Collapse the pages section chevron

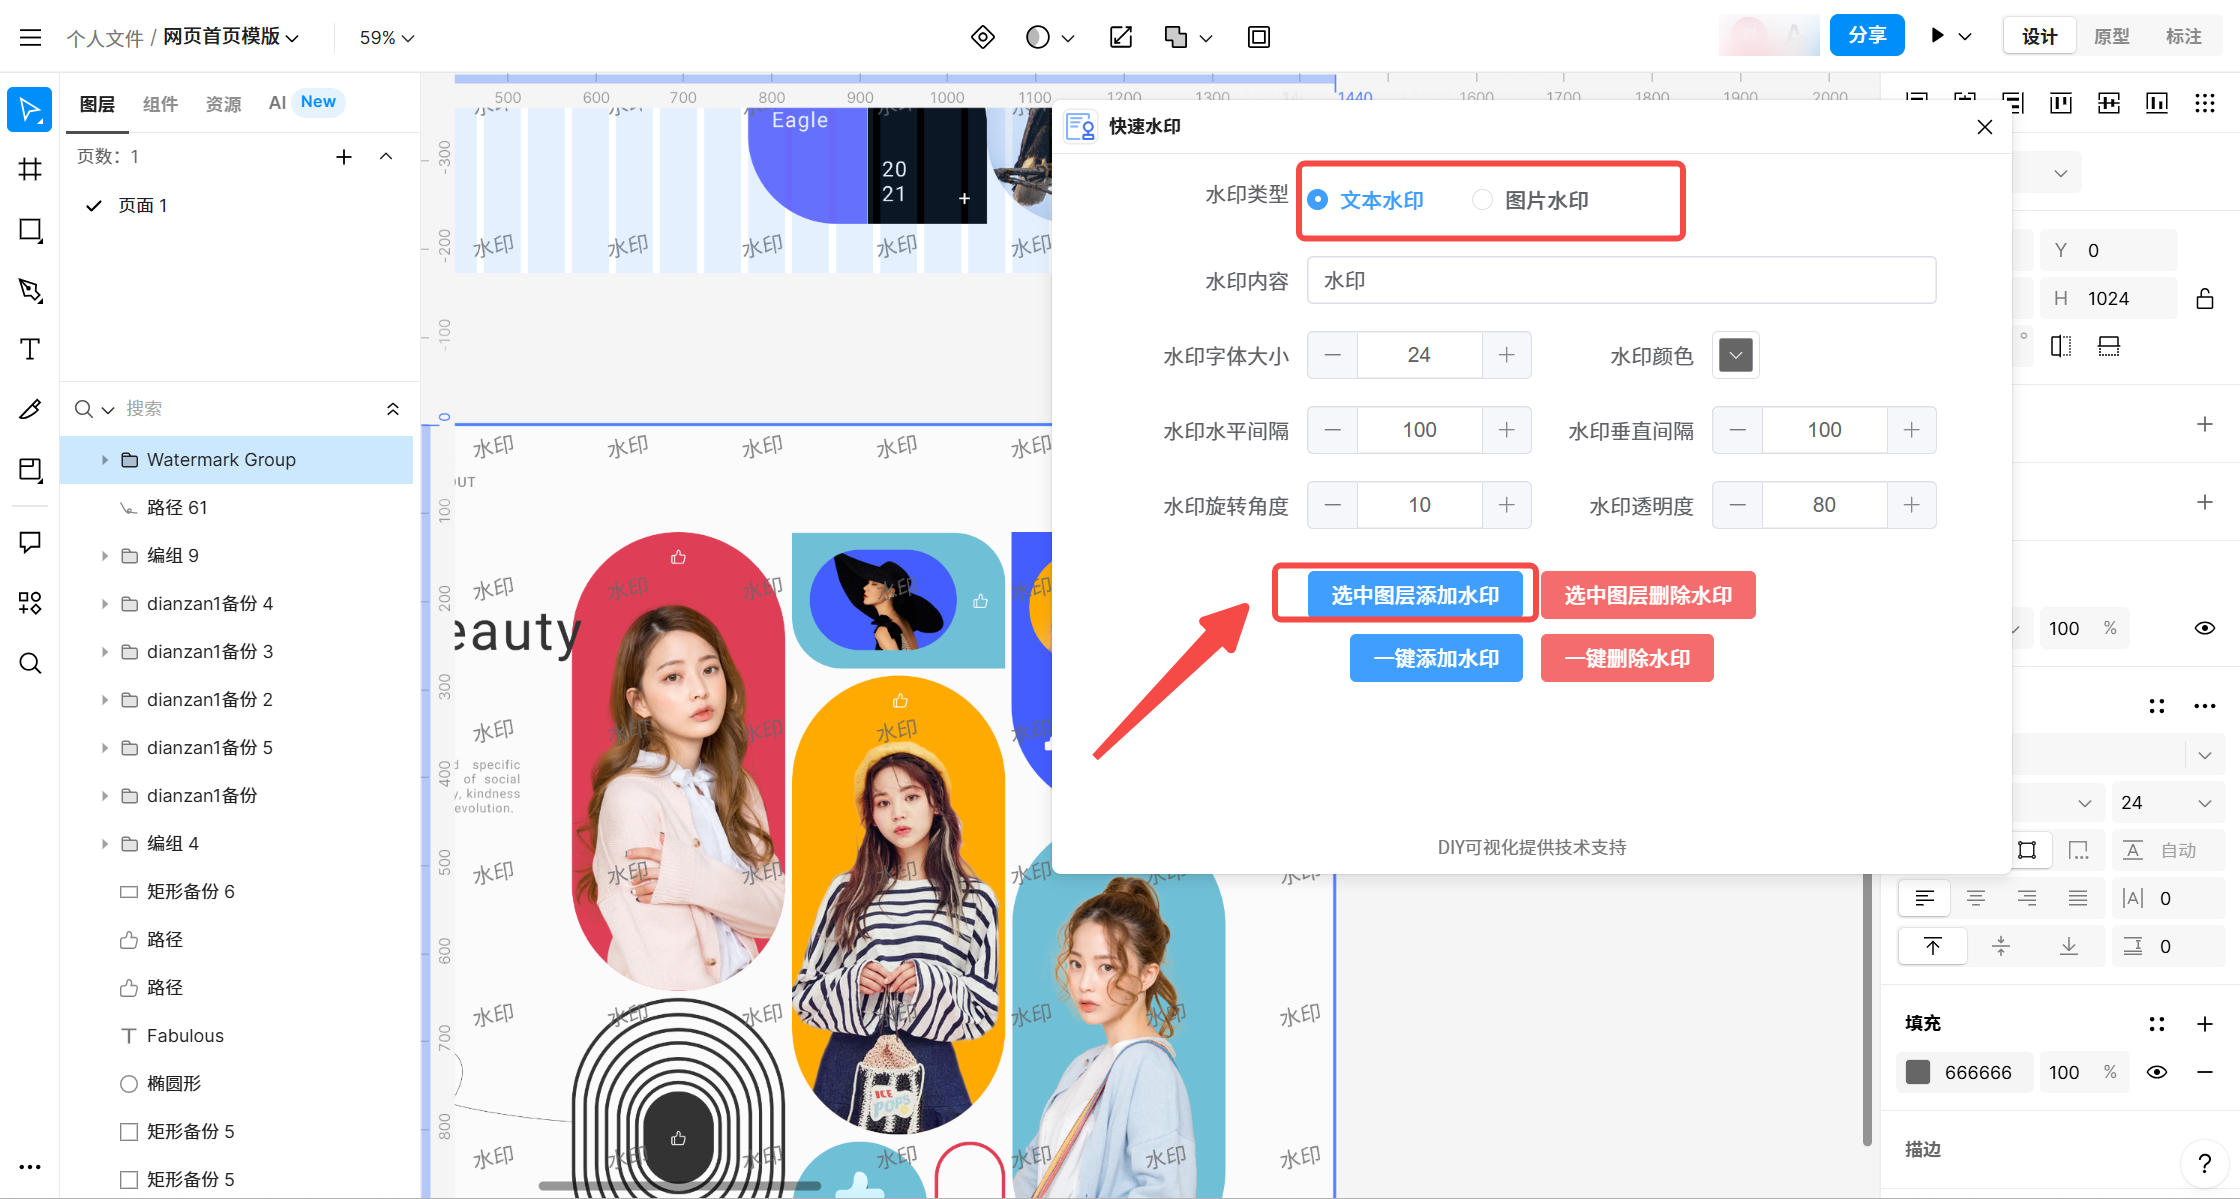386,157
